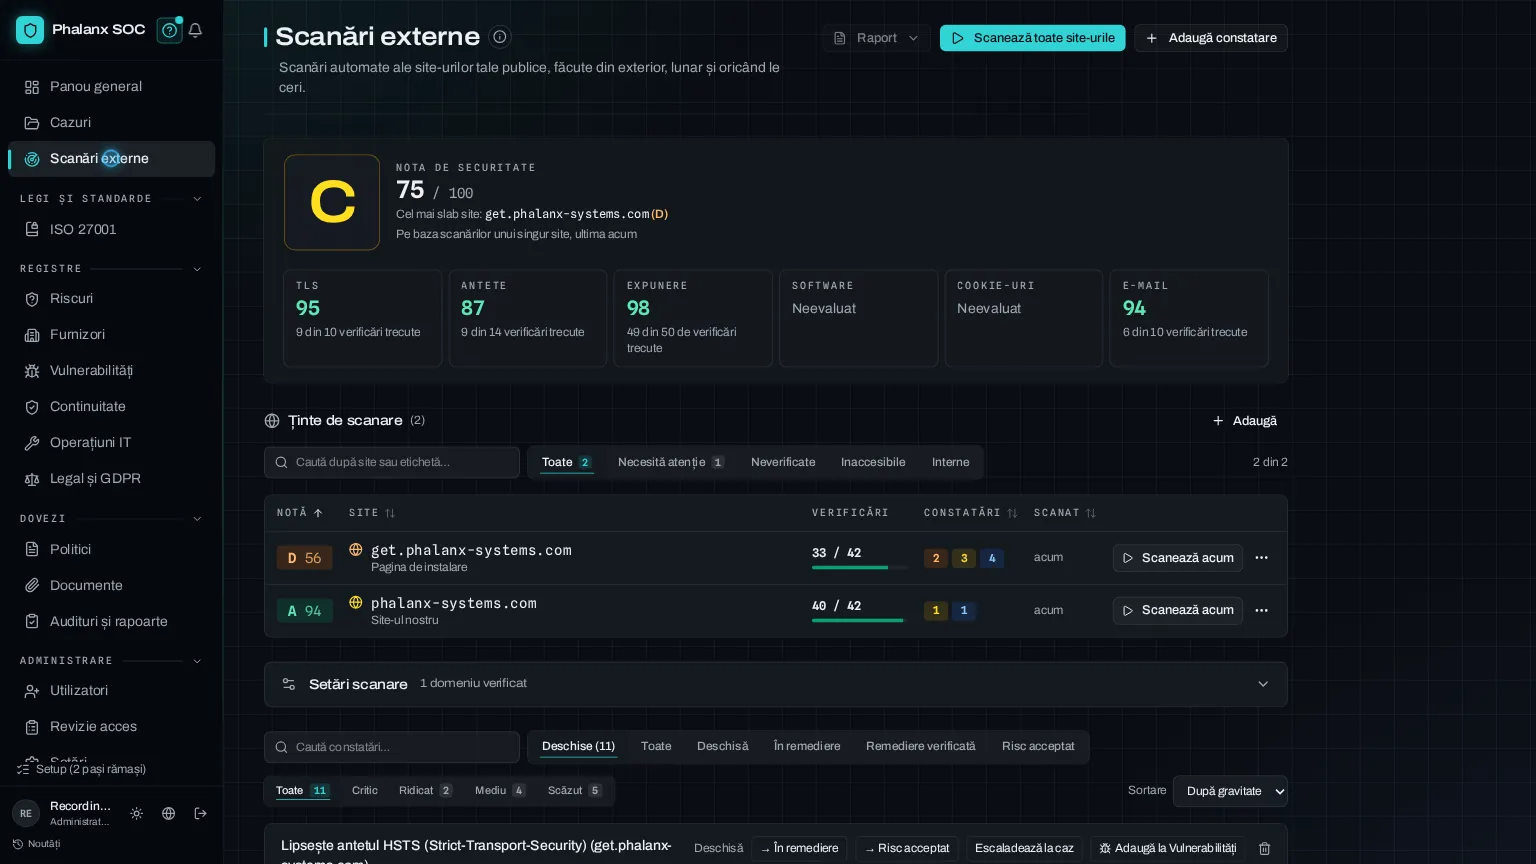Image resolution: width=1536 pixels, height=864 pixels.
Task: Select the Interne targets tab
Action: 951,462
